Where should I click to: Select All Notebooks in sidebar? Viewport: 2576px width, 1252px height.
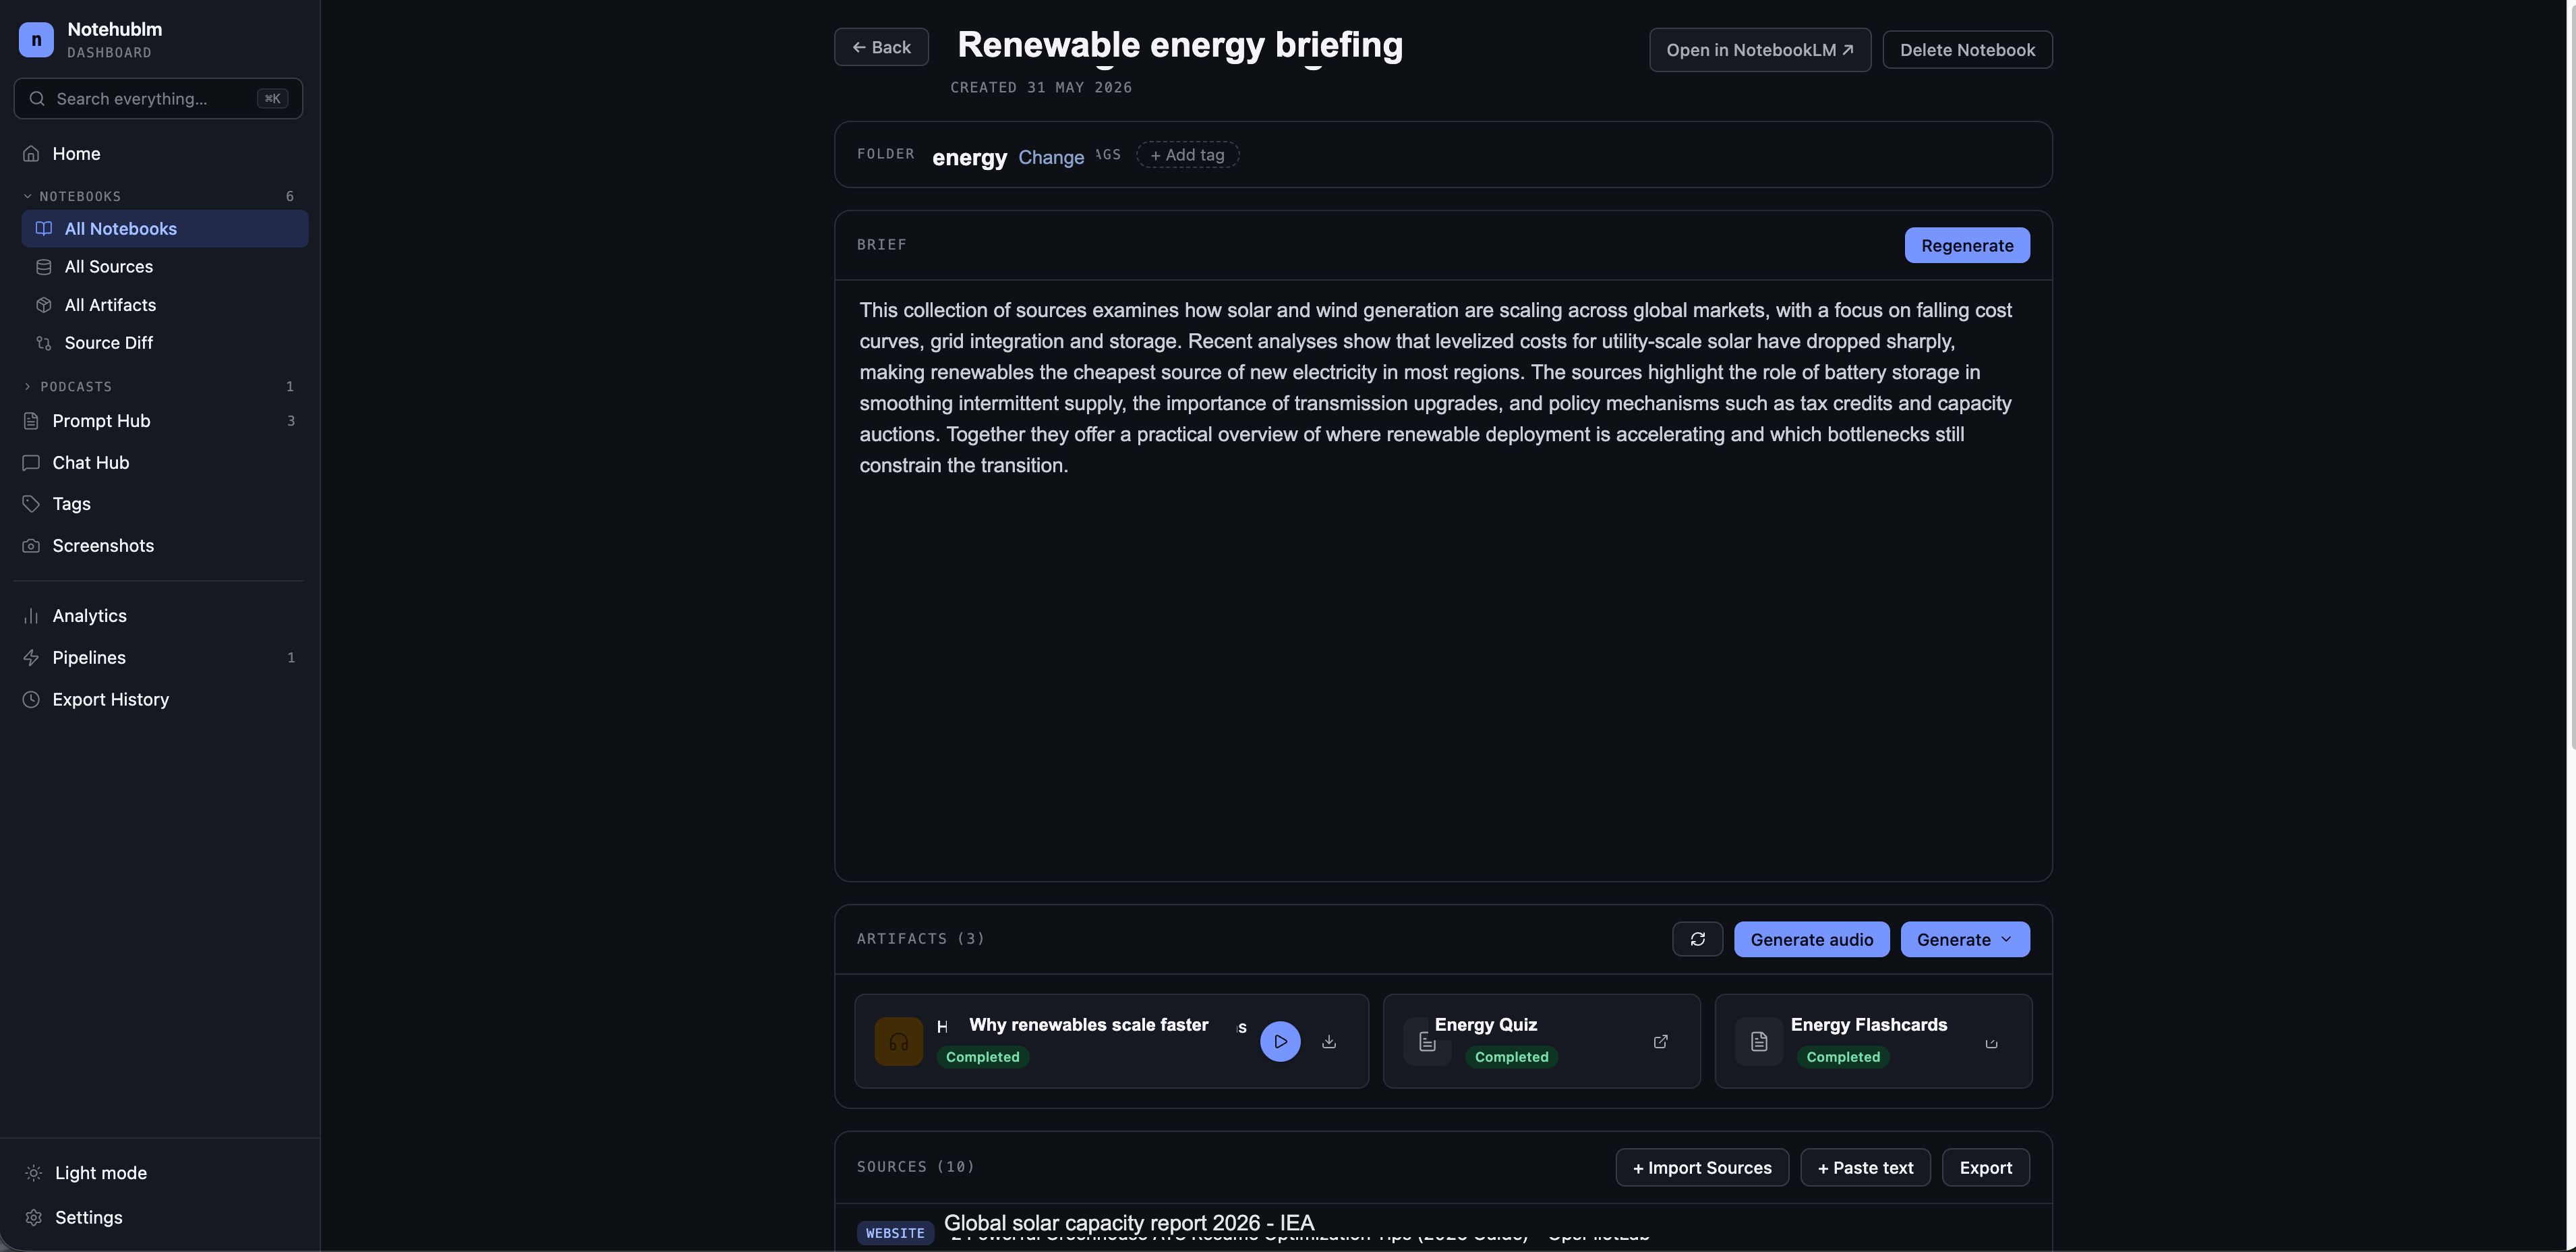(x=164, y=228)
